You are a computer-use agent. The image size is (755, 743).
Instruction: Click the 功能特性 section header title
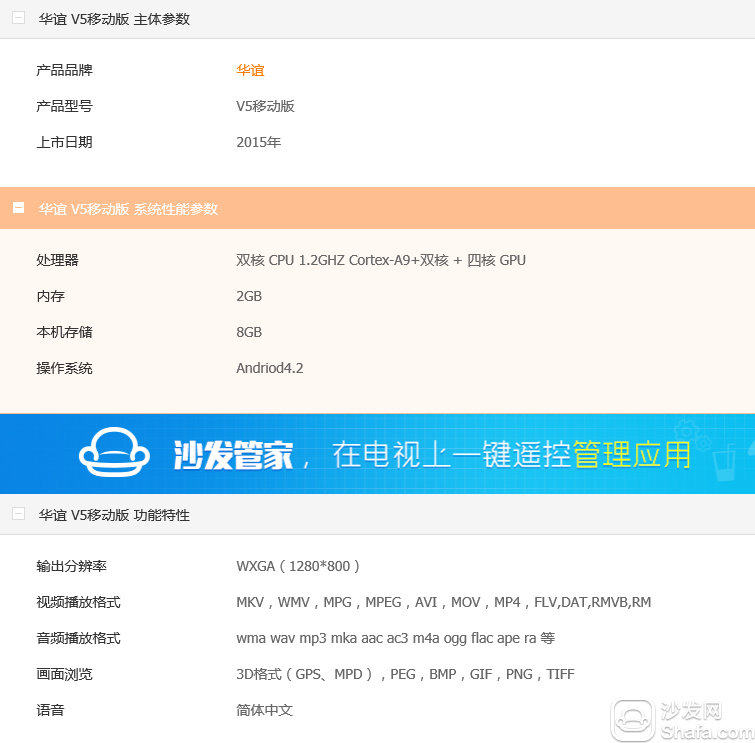114,515
